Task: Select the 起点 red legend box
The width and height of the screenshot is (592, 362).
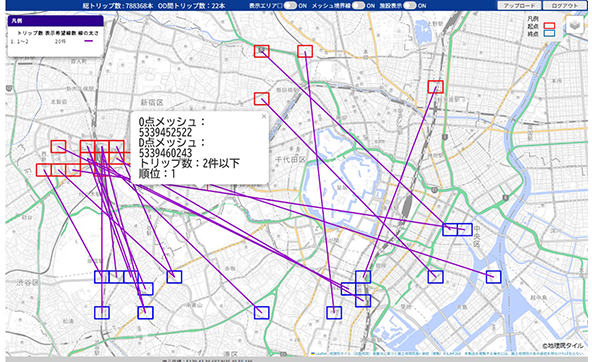Action: pos(549,26)
